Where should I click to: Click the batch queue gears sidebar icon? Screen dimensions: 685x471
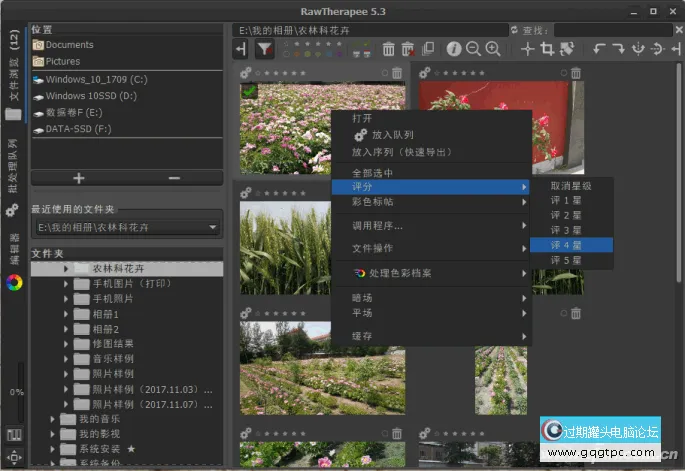[x=13, y=210]
